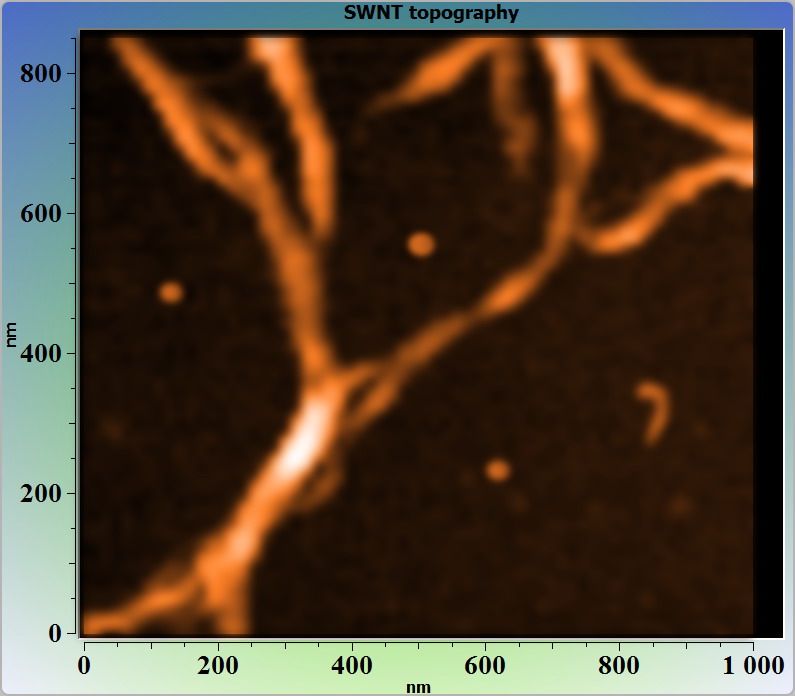Click the brightest white nanotube junction
Viewport: 795px width, 696px height.
pyautogui.click(x=305, y=440)
